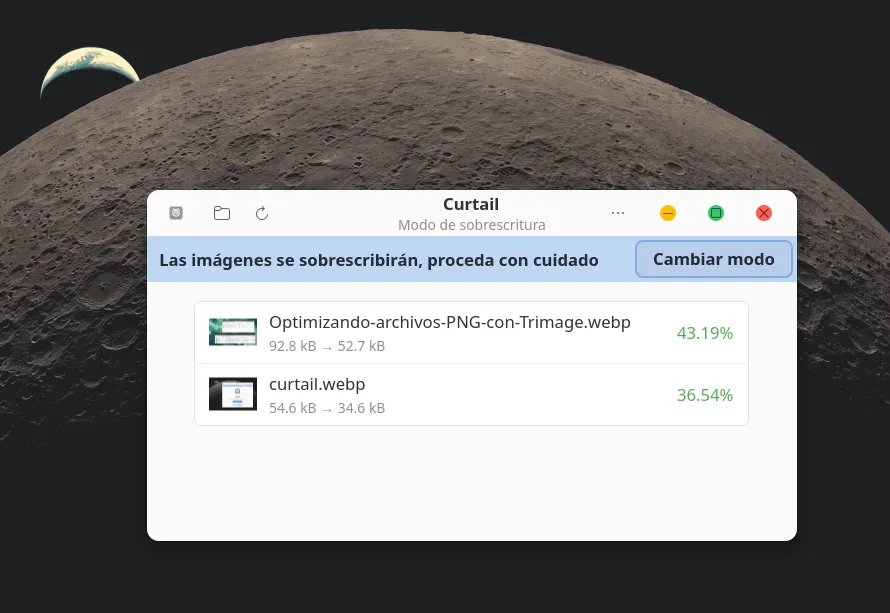Screen dimensions: 890x613
Task: Open the folder browse icon
Action: click(x=222, y=213)
